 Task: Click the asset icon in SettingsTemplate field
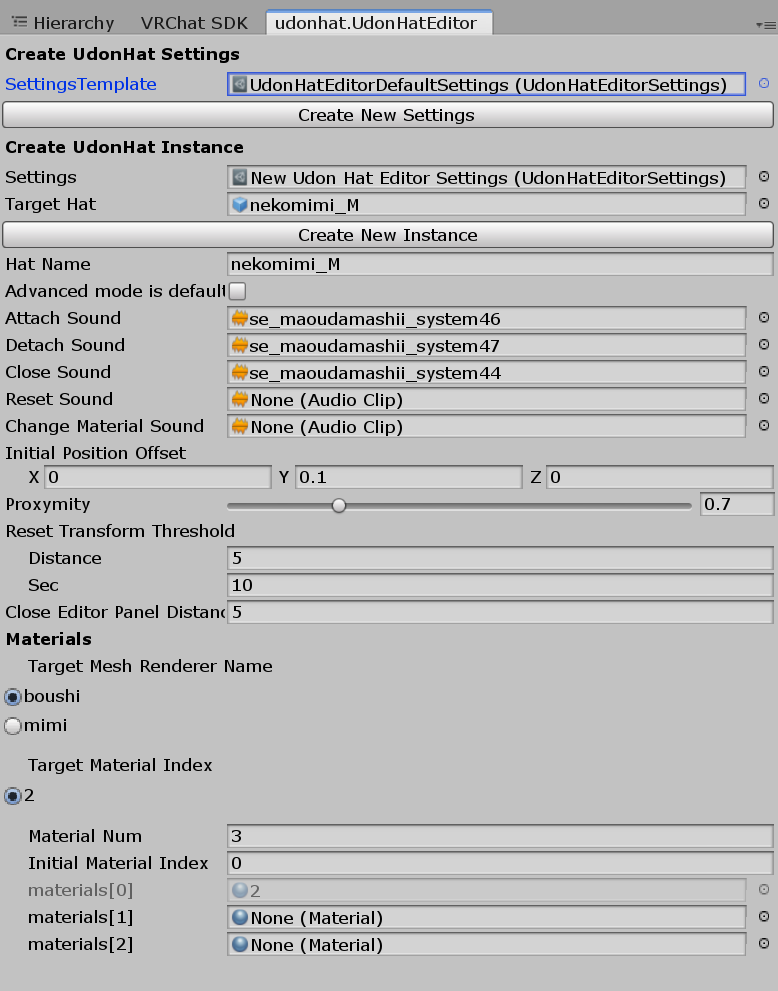pos(240,84)
